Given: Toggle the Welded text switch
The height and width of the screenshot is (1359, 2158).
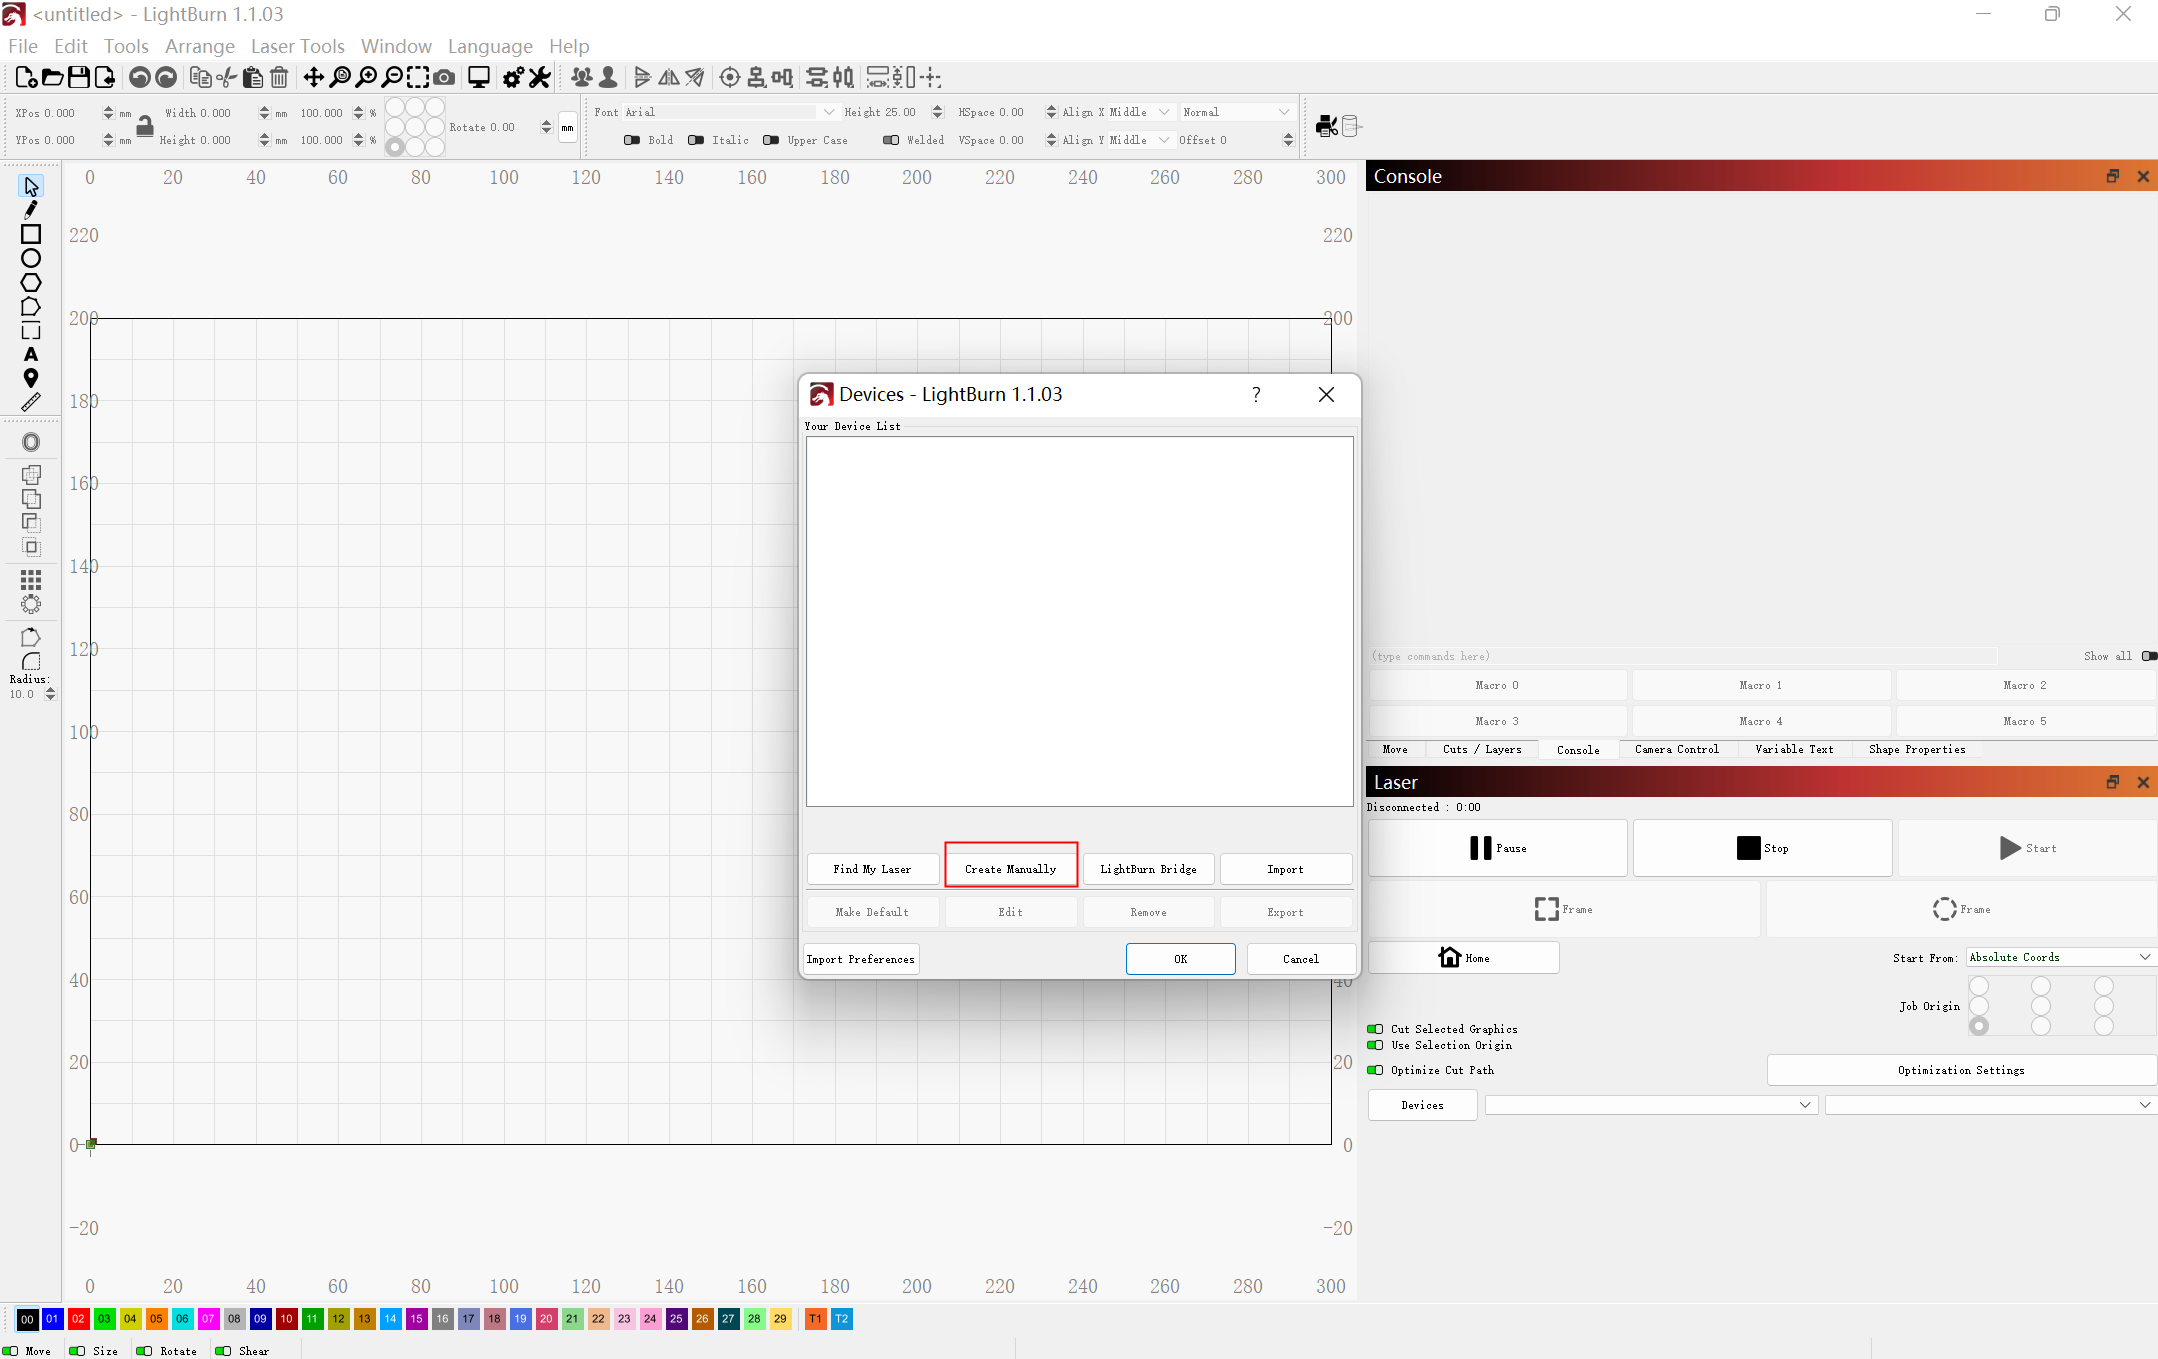Looking at the screenshot, I should [x=891, y=140].
